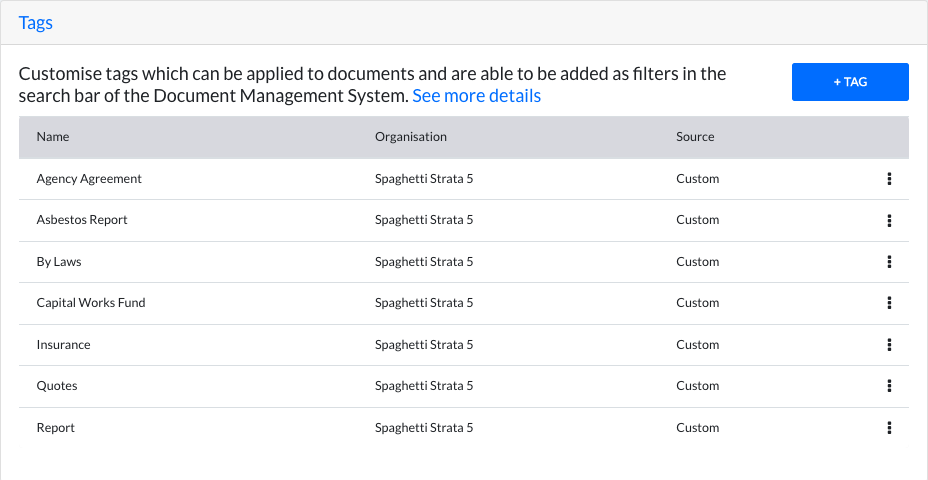
Task: Open the three-dot menu for By Laws
Action: click(889, 262)
